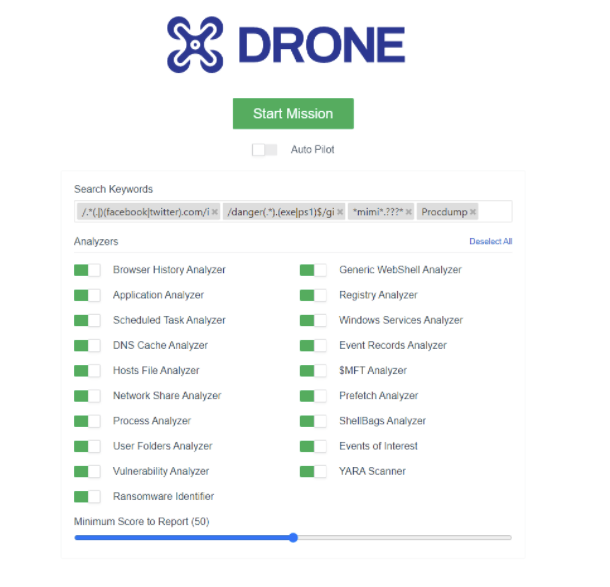This screenshot has height=587, width=610.
Task: Disable the DNS Cache Analyzer
Action: 87,345
